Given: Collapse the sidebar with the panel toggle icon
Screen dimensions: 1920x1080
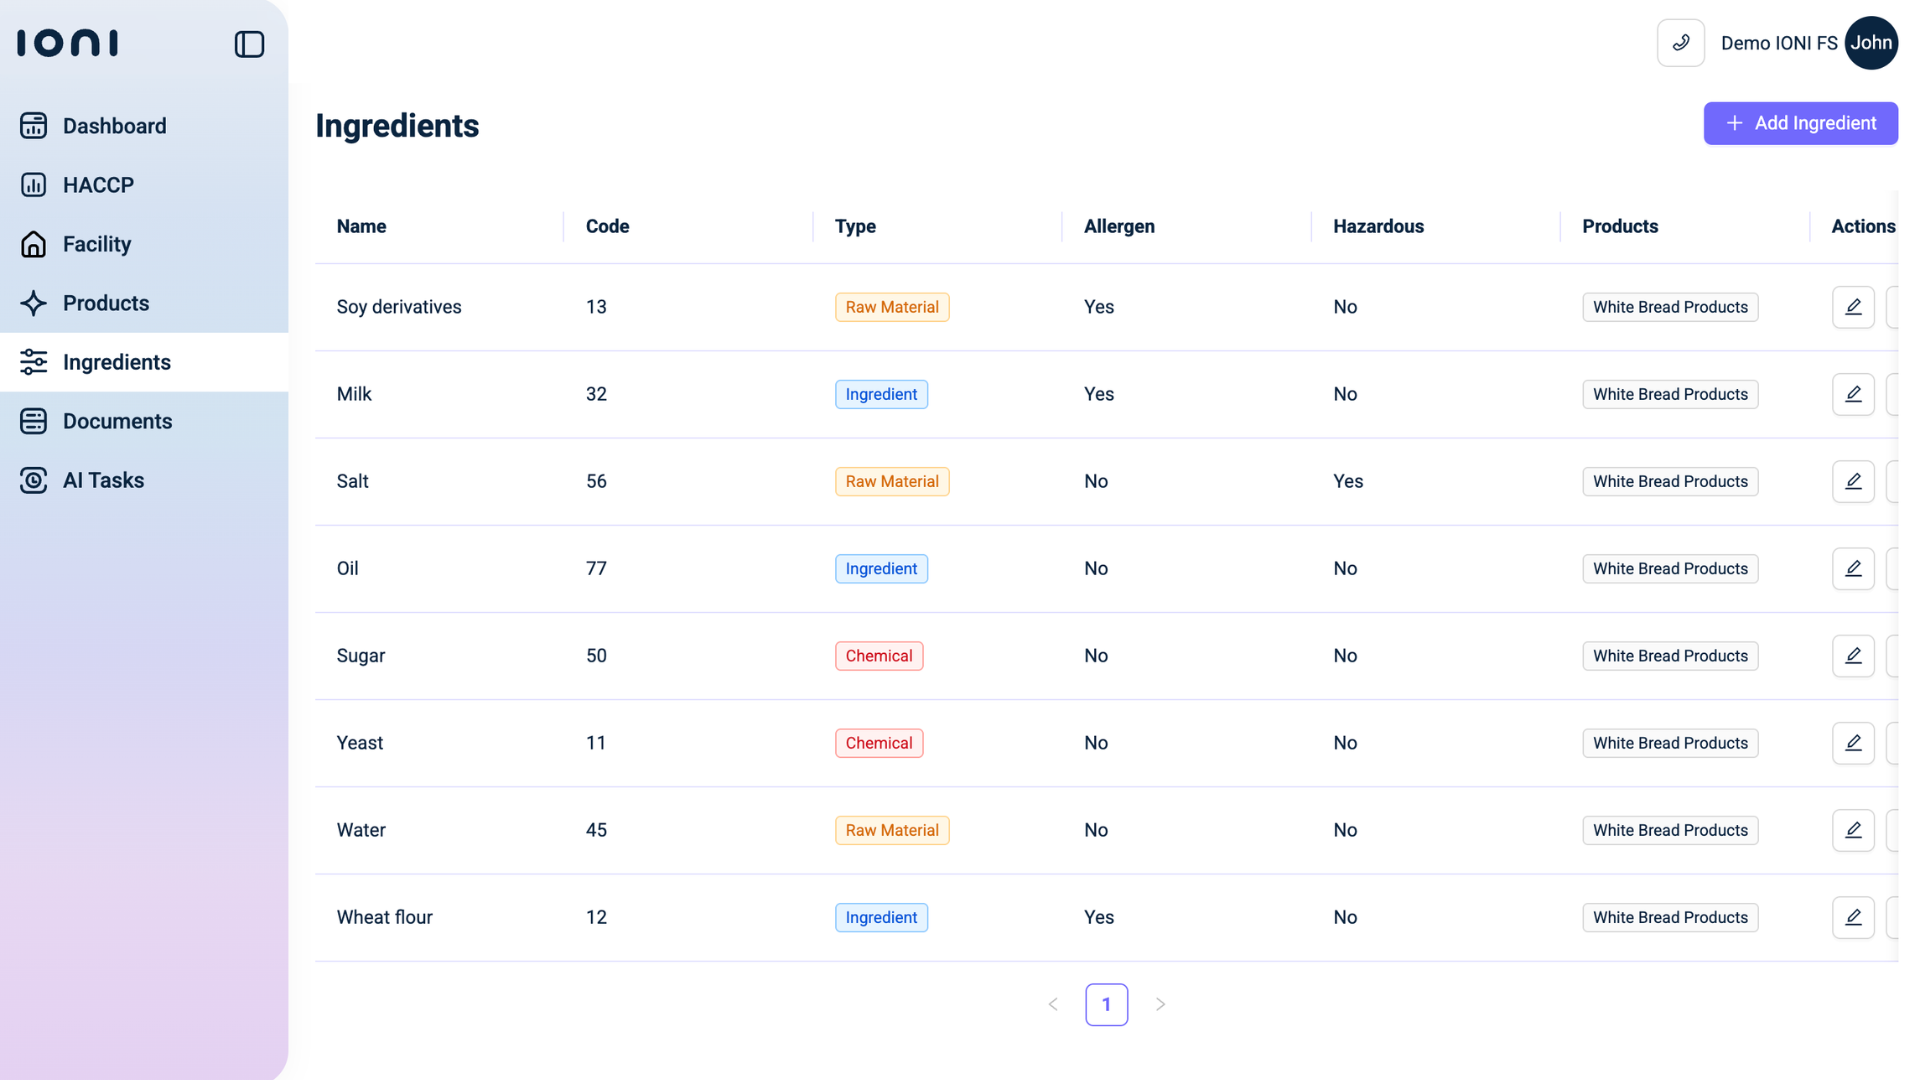Looking at the screenshot, I should (x=249, y=44).
